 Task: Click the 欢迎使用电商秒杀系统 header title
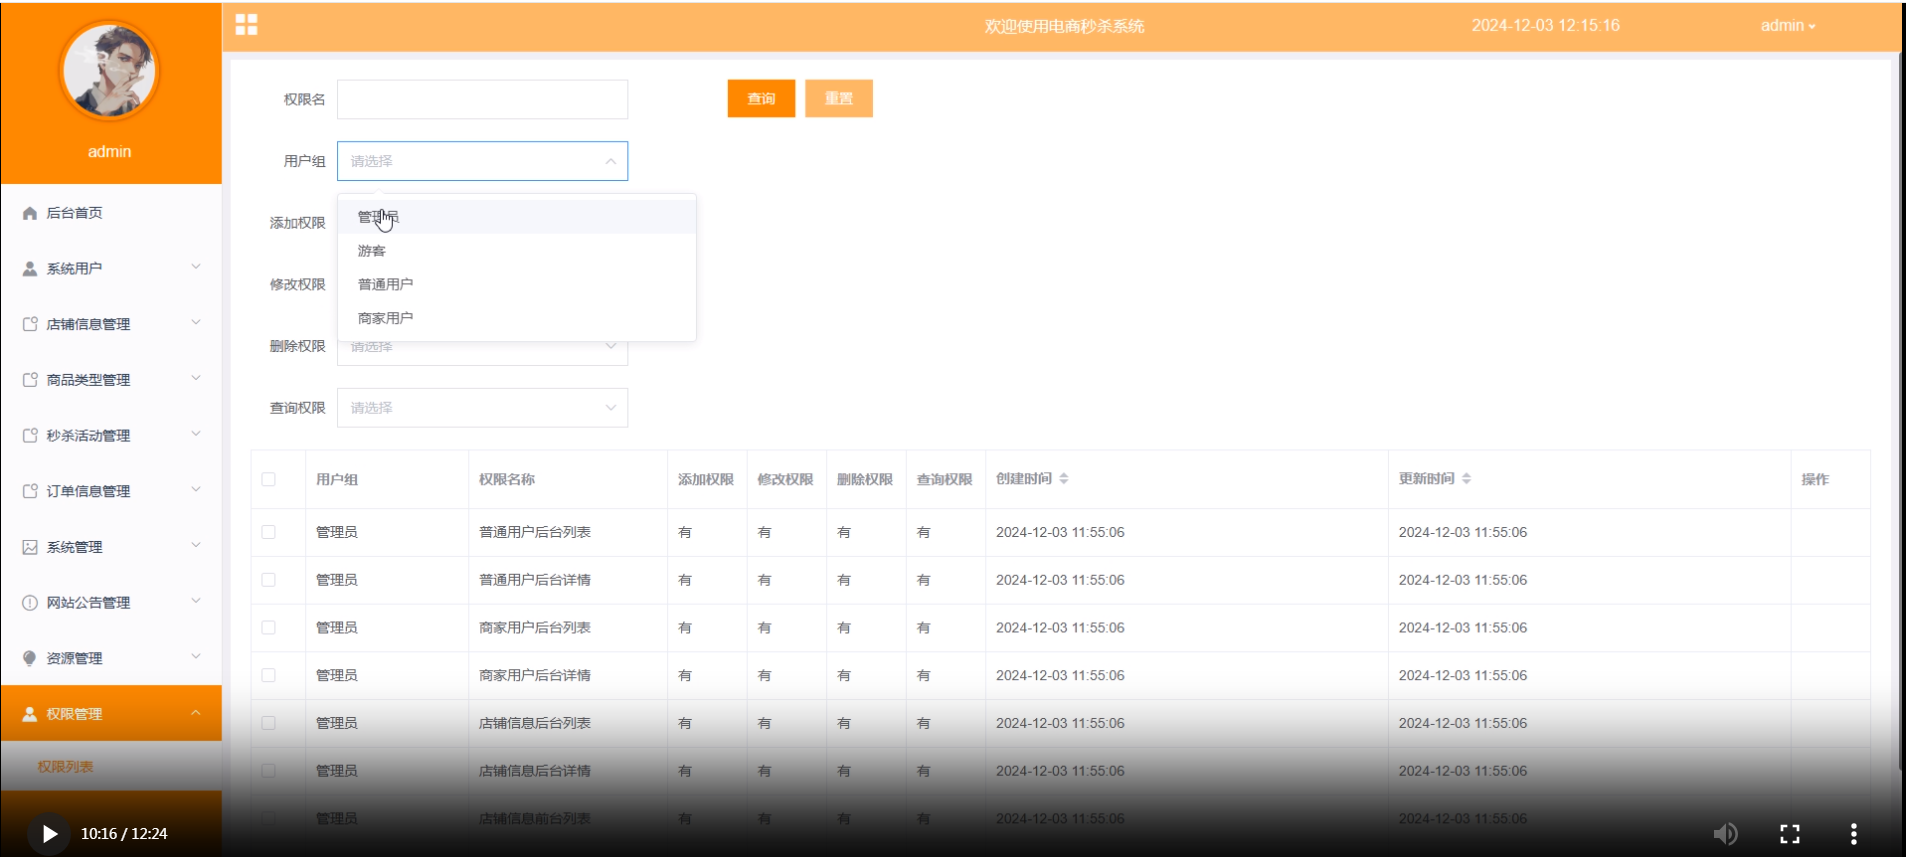click(x=1064, y=26)
